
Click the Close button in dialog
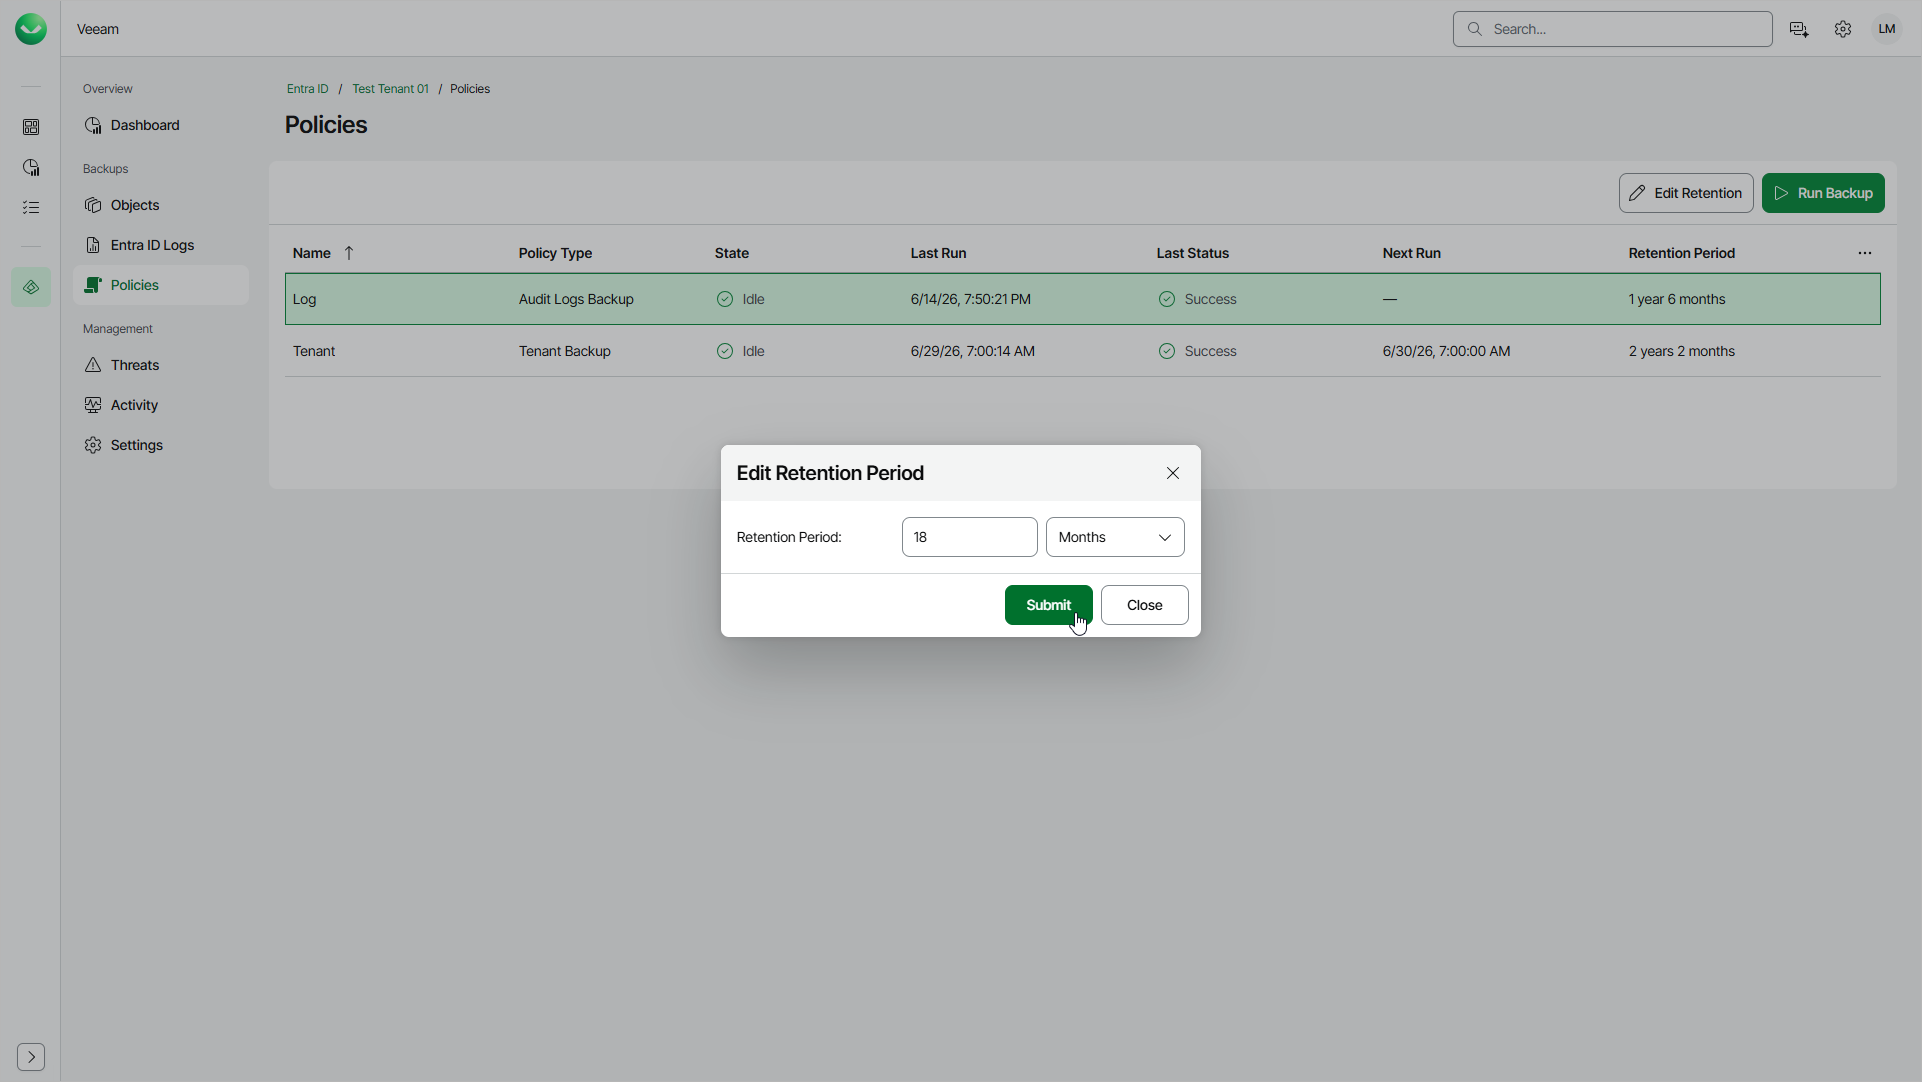[x=1144, y=605]
